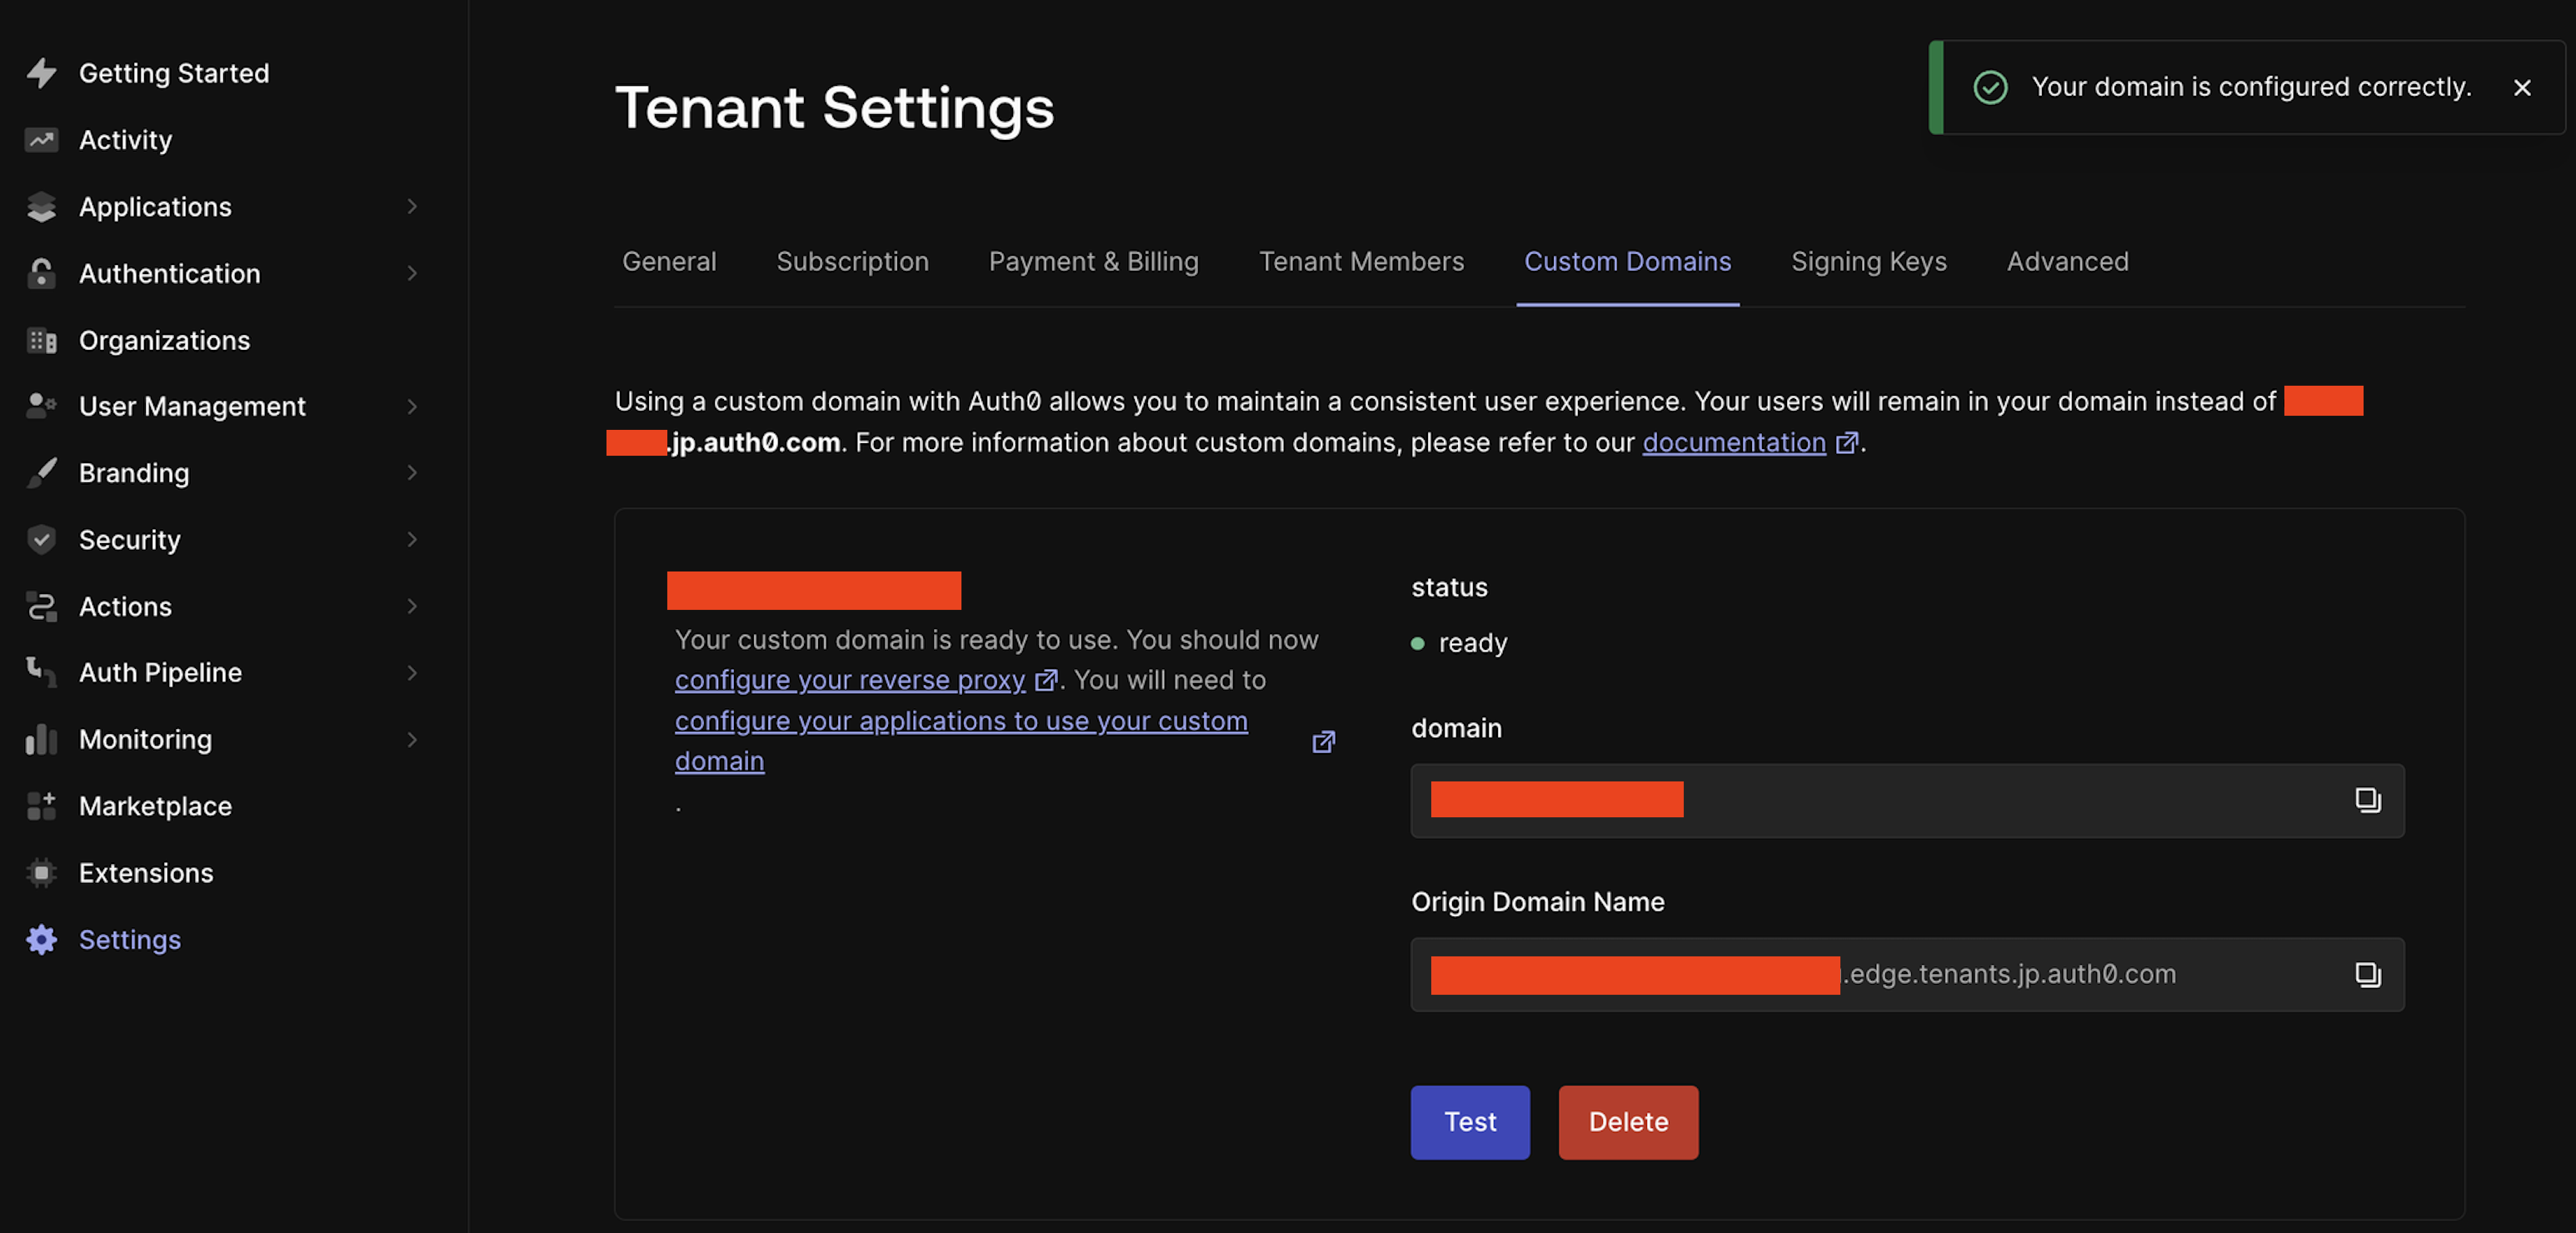The height and width of the screenshot is (1233, 2576).
Task: Select Settings in sidebar
Action: tap(130, 939)
